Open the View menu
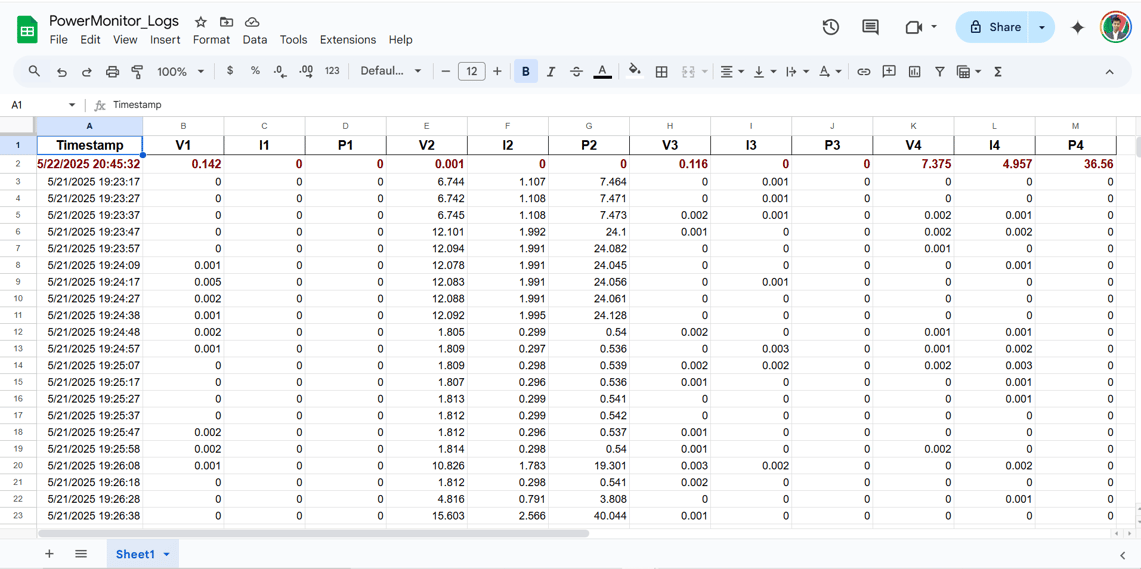Viewport: 1141px width, 569px height. (x=125, y=40)
